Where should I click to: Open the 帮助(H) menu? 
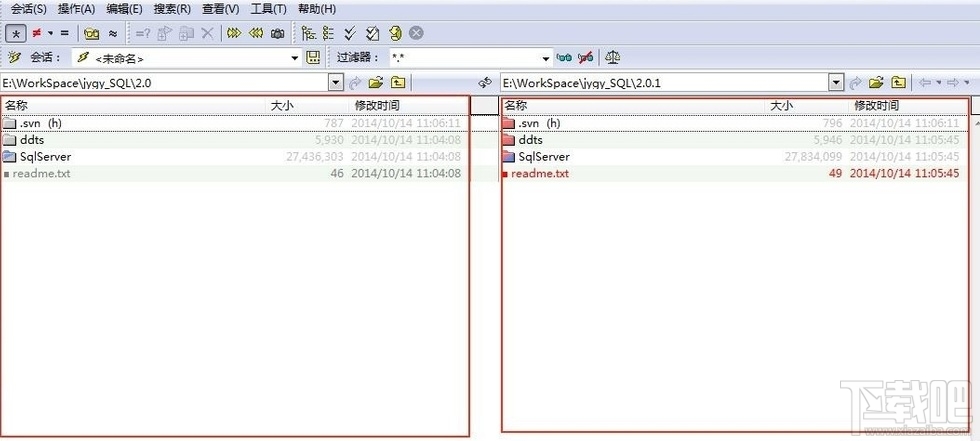click(x=316, y=9)
